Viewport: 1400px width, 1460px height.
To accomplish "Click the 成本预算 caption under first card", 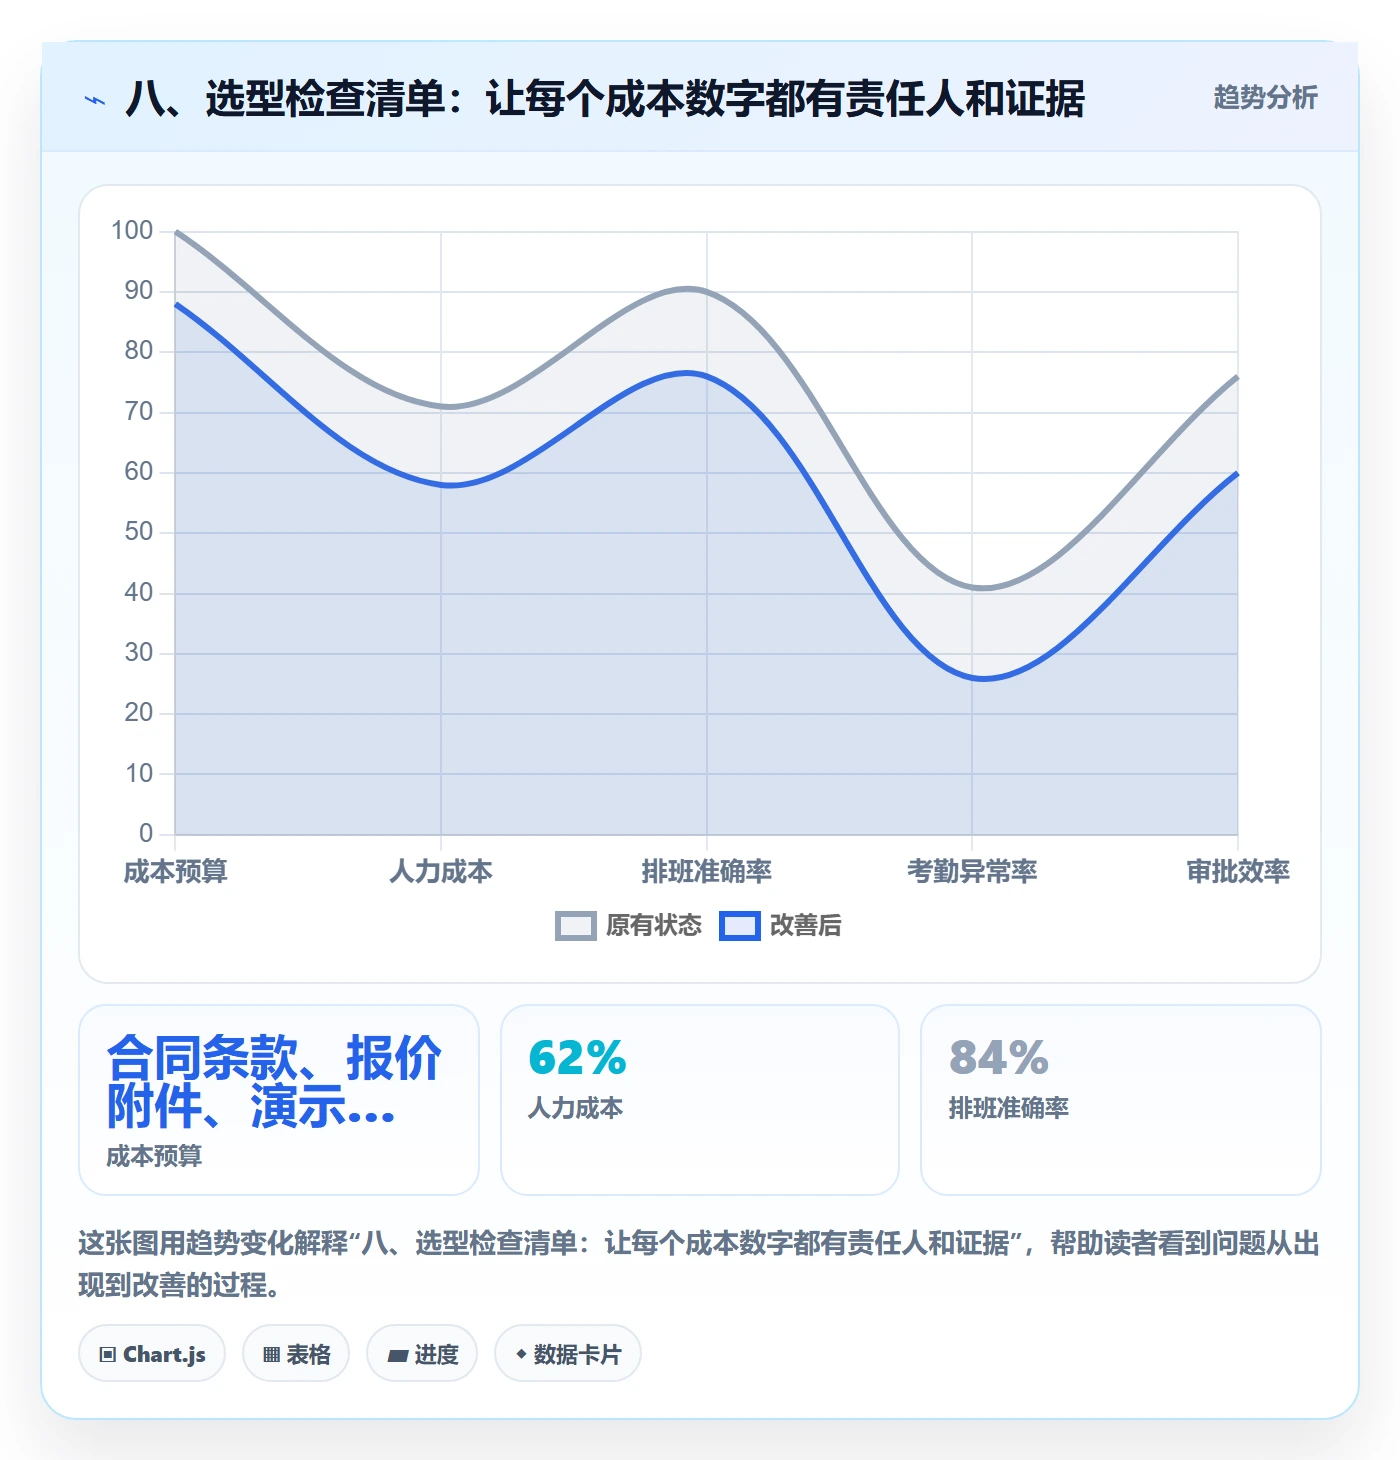I will coord(154,1157).
